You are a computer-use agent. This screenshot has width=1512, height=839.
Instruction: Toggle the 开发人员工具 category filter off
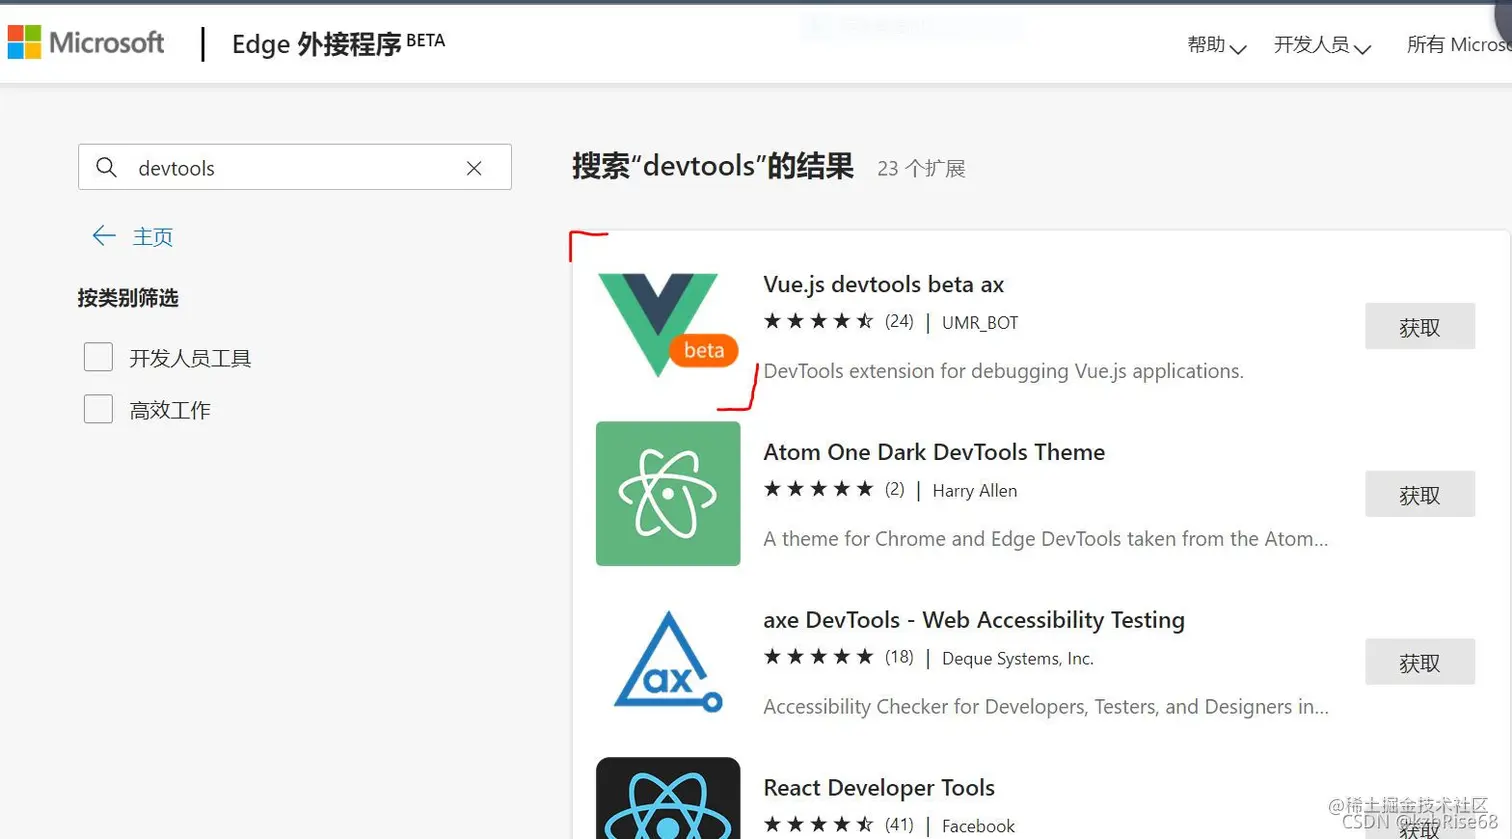pyautogui.click(x=97, y=355)
